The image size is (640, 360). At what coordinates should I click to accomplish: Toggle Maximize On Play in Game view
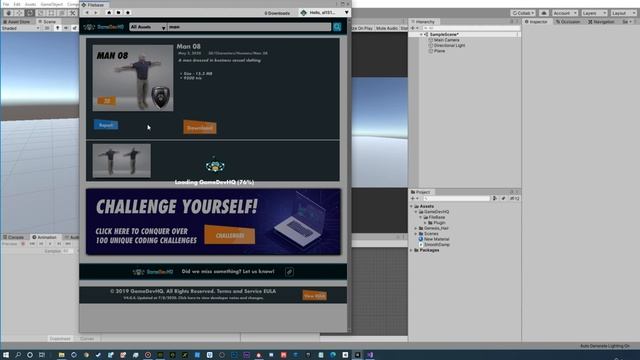coord(362,28)
